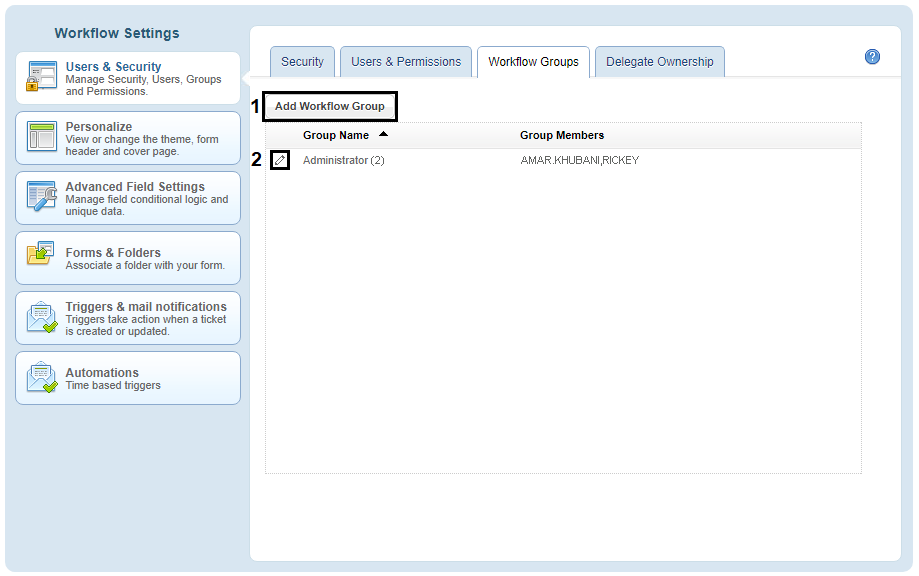Viewport: 919px width, 576px height.
Task: Select the Administrator (2) group row
Action: point(563,160)
